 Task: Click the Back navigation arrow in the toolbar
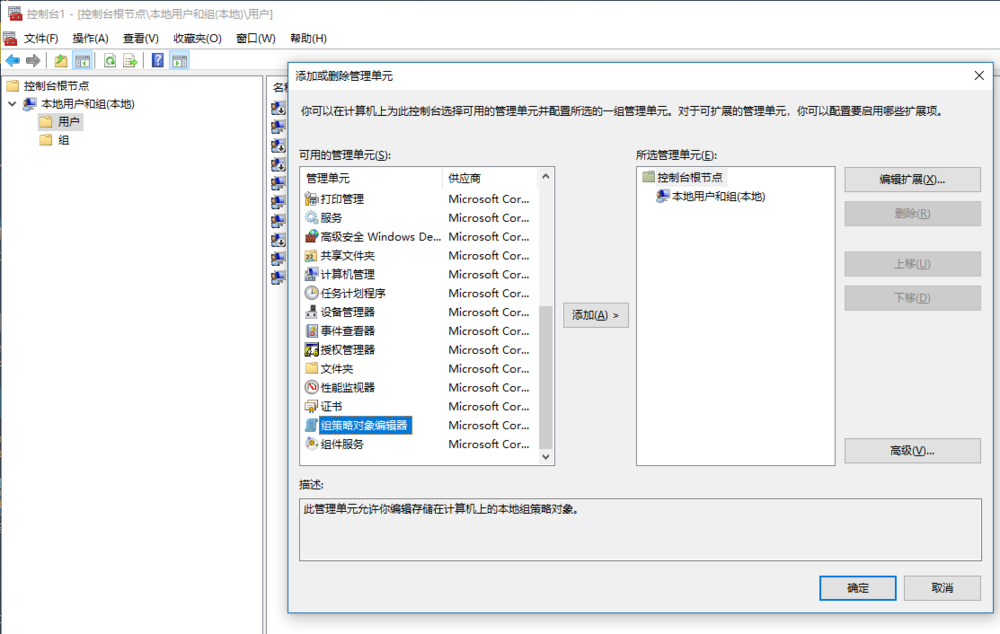[12, 60]
